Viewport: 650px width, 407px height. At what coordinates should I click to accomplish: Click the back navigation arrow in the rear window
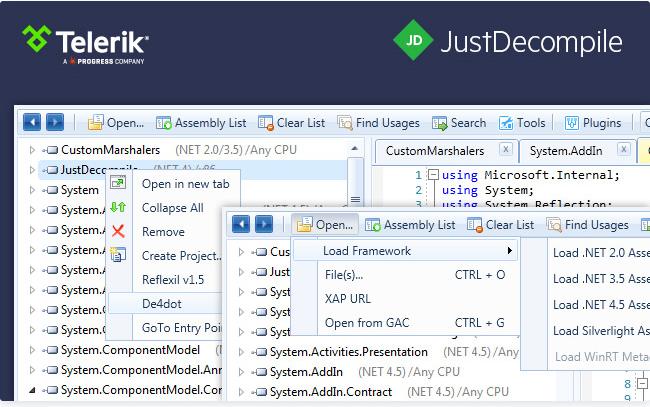coord(32,122)
